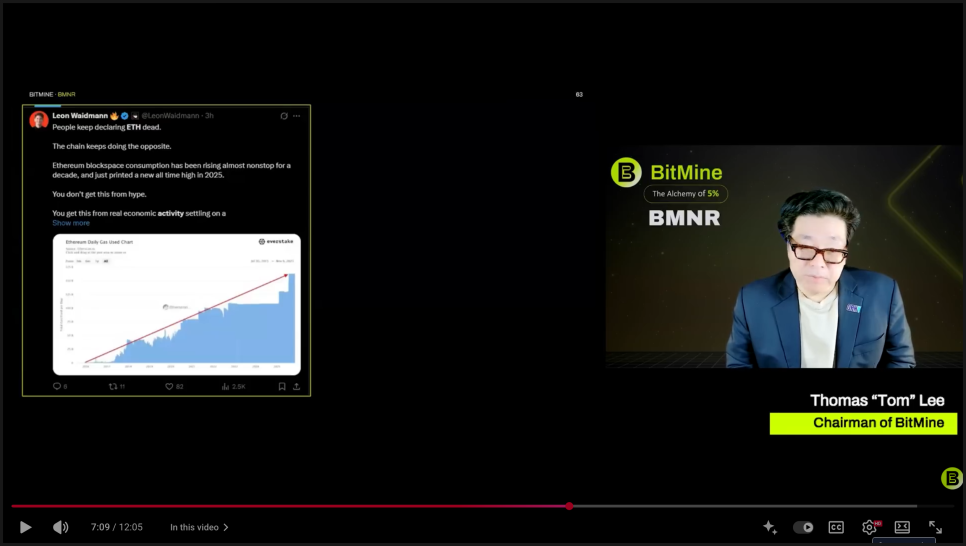
Task: Bookmark the Leon Waidmann tweet
Action: pyautogui.click(x=282, y=386)
